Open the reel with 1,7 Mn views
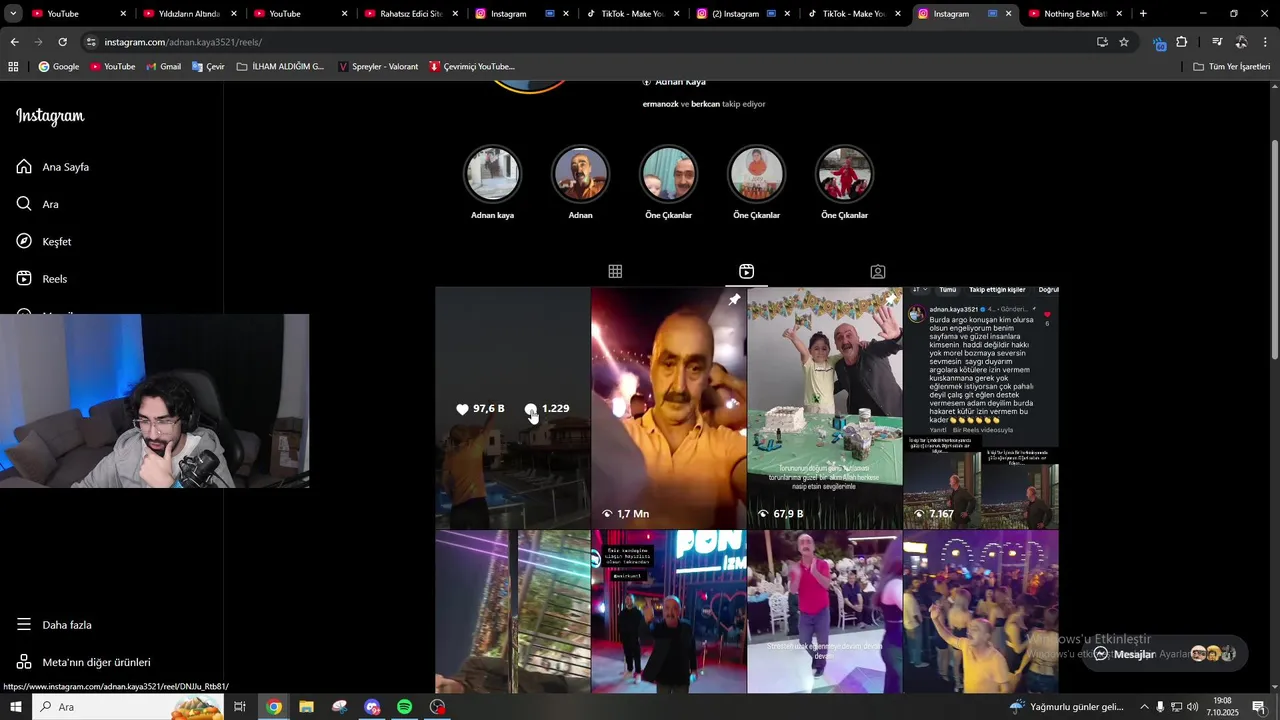The width and height of the screenshot is (1280, 720). (668, 408)
